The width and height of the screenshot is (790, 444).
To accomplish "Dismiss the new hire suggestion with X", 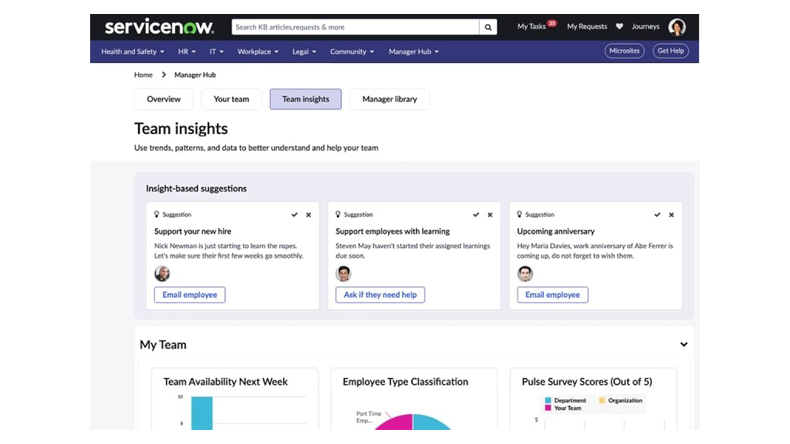I will coord(308,214).
